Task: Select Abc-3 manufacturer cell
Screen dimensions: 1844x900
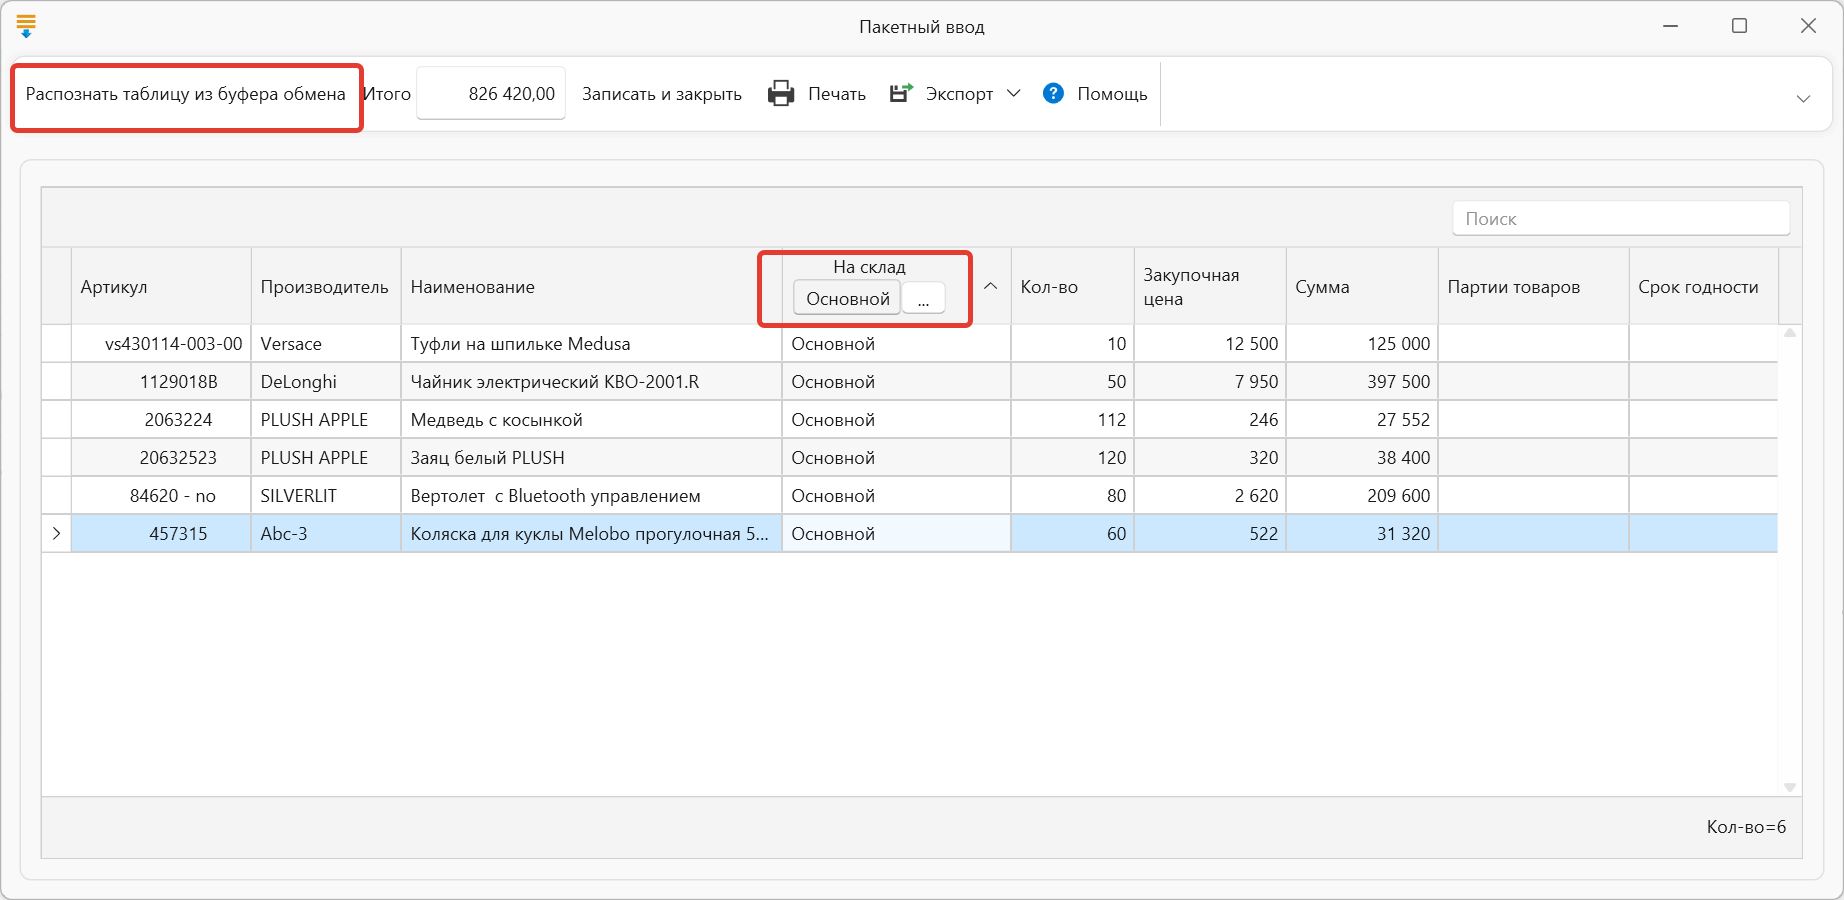Action: click(326, 533)
